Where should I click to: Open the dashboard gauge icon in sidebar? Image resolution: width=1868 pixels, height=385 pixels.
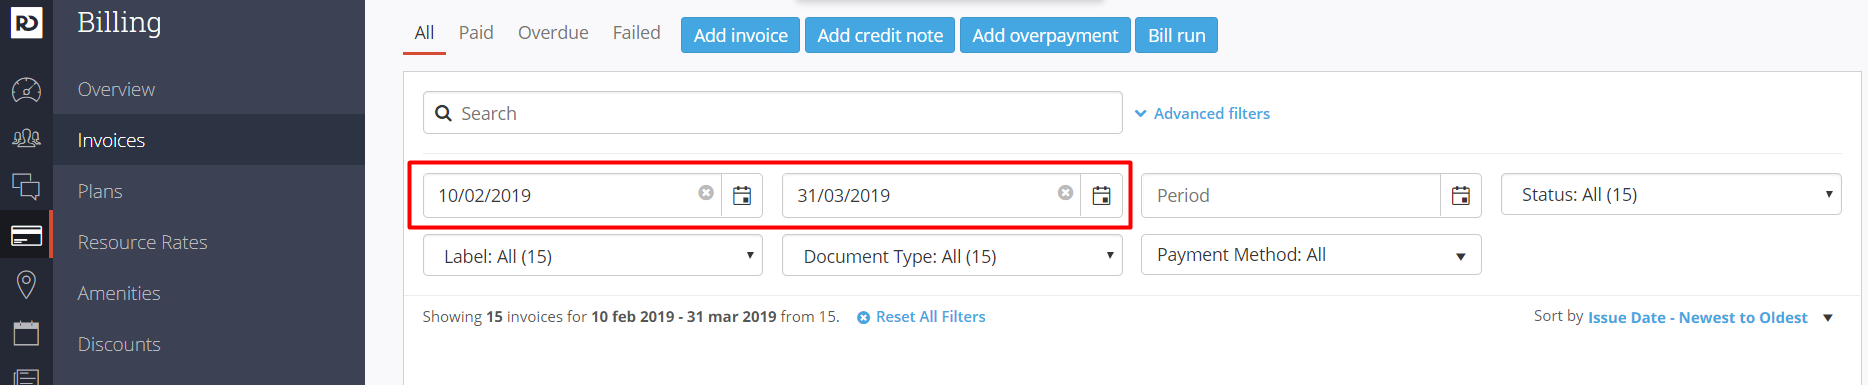[x=26, y=90]
